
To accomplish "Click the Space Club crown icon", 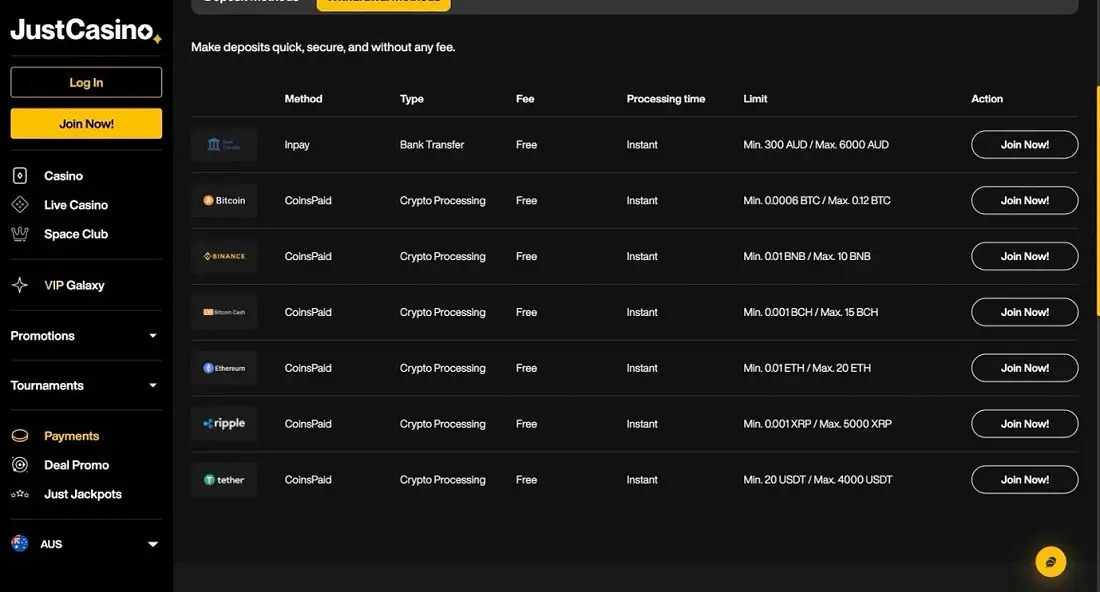I will click(x=20, y=234).
